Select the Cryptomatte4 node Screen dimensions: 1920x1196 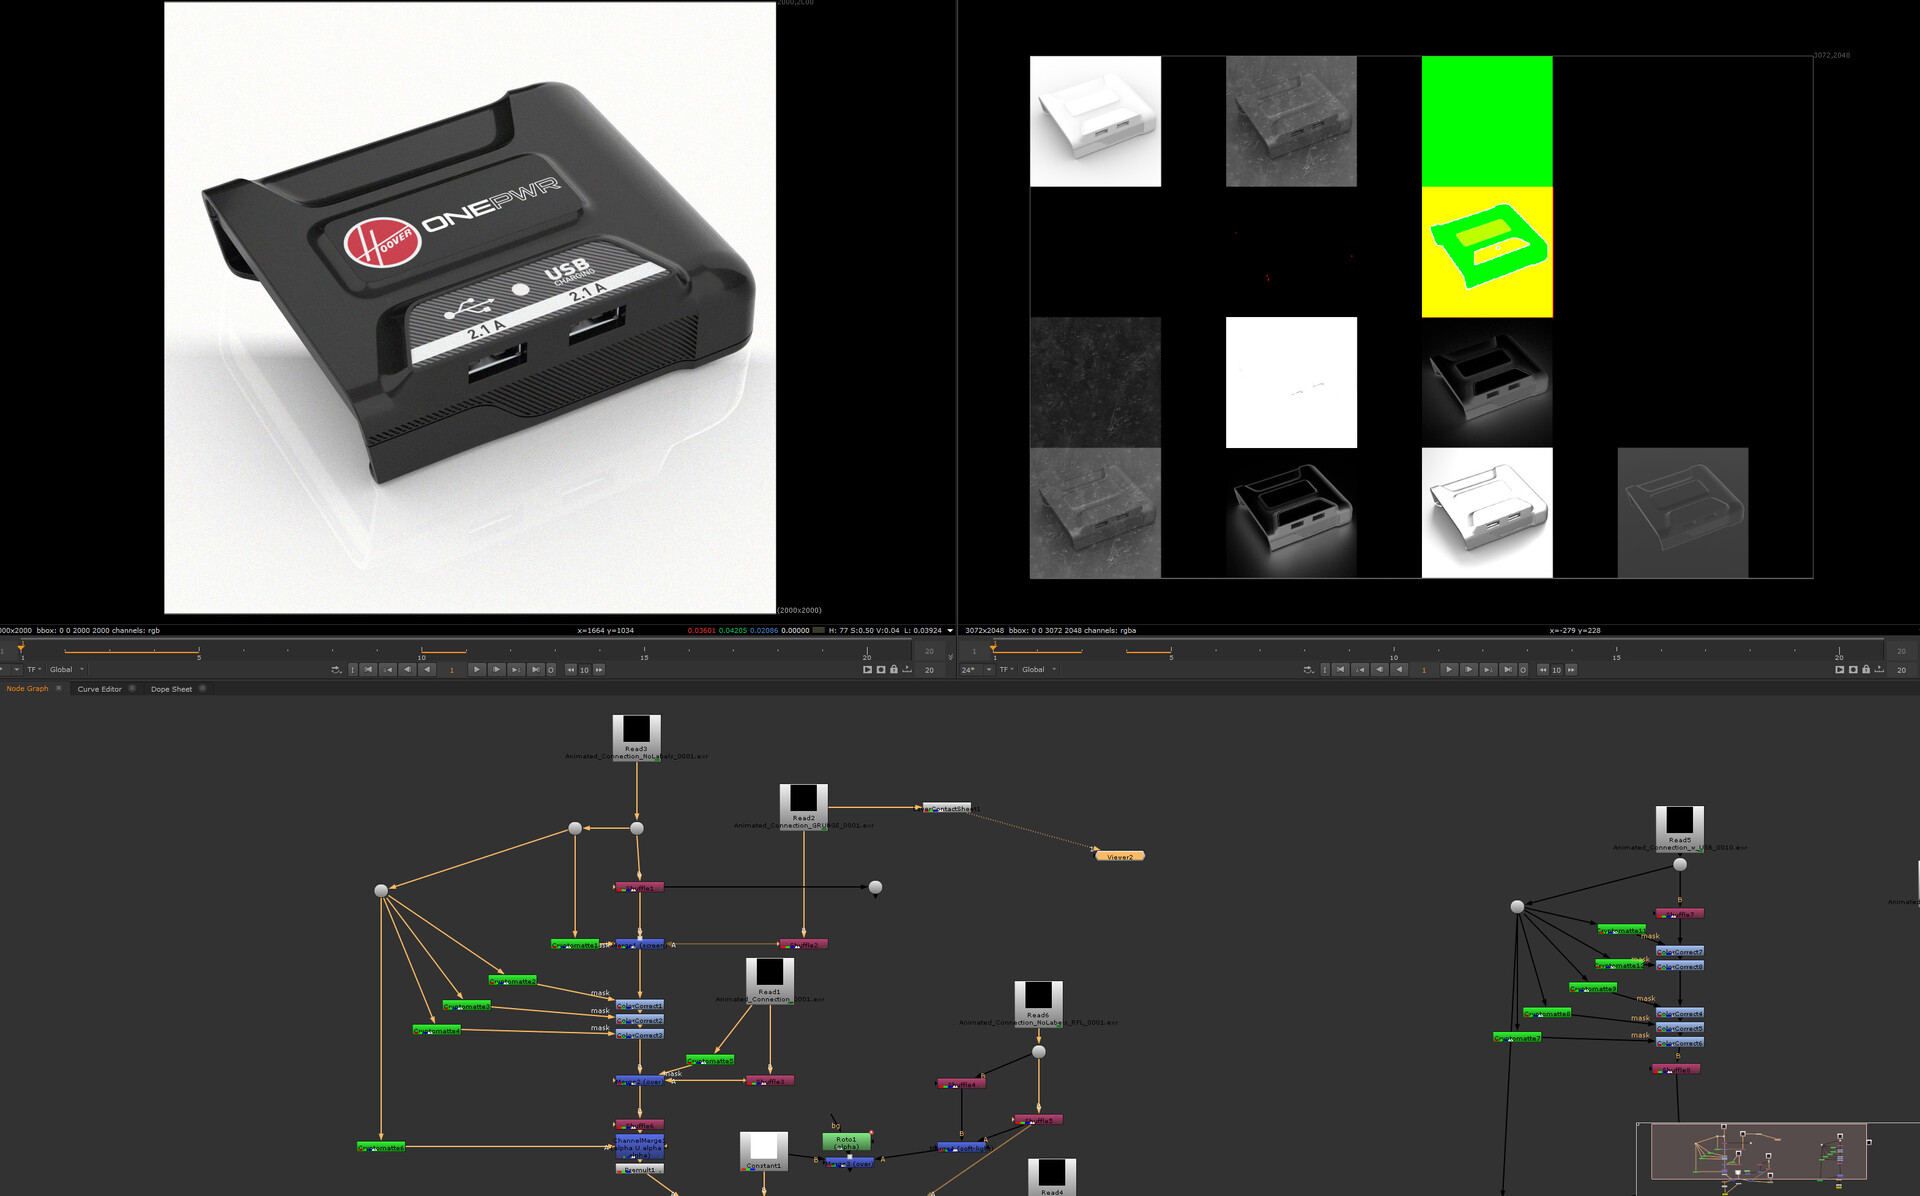(437, 1030)
